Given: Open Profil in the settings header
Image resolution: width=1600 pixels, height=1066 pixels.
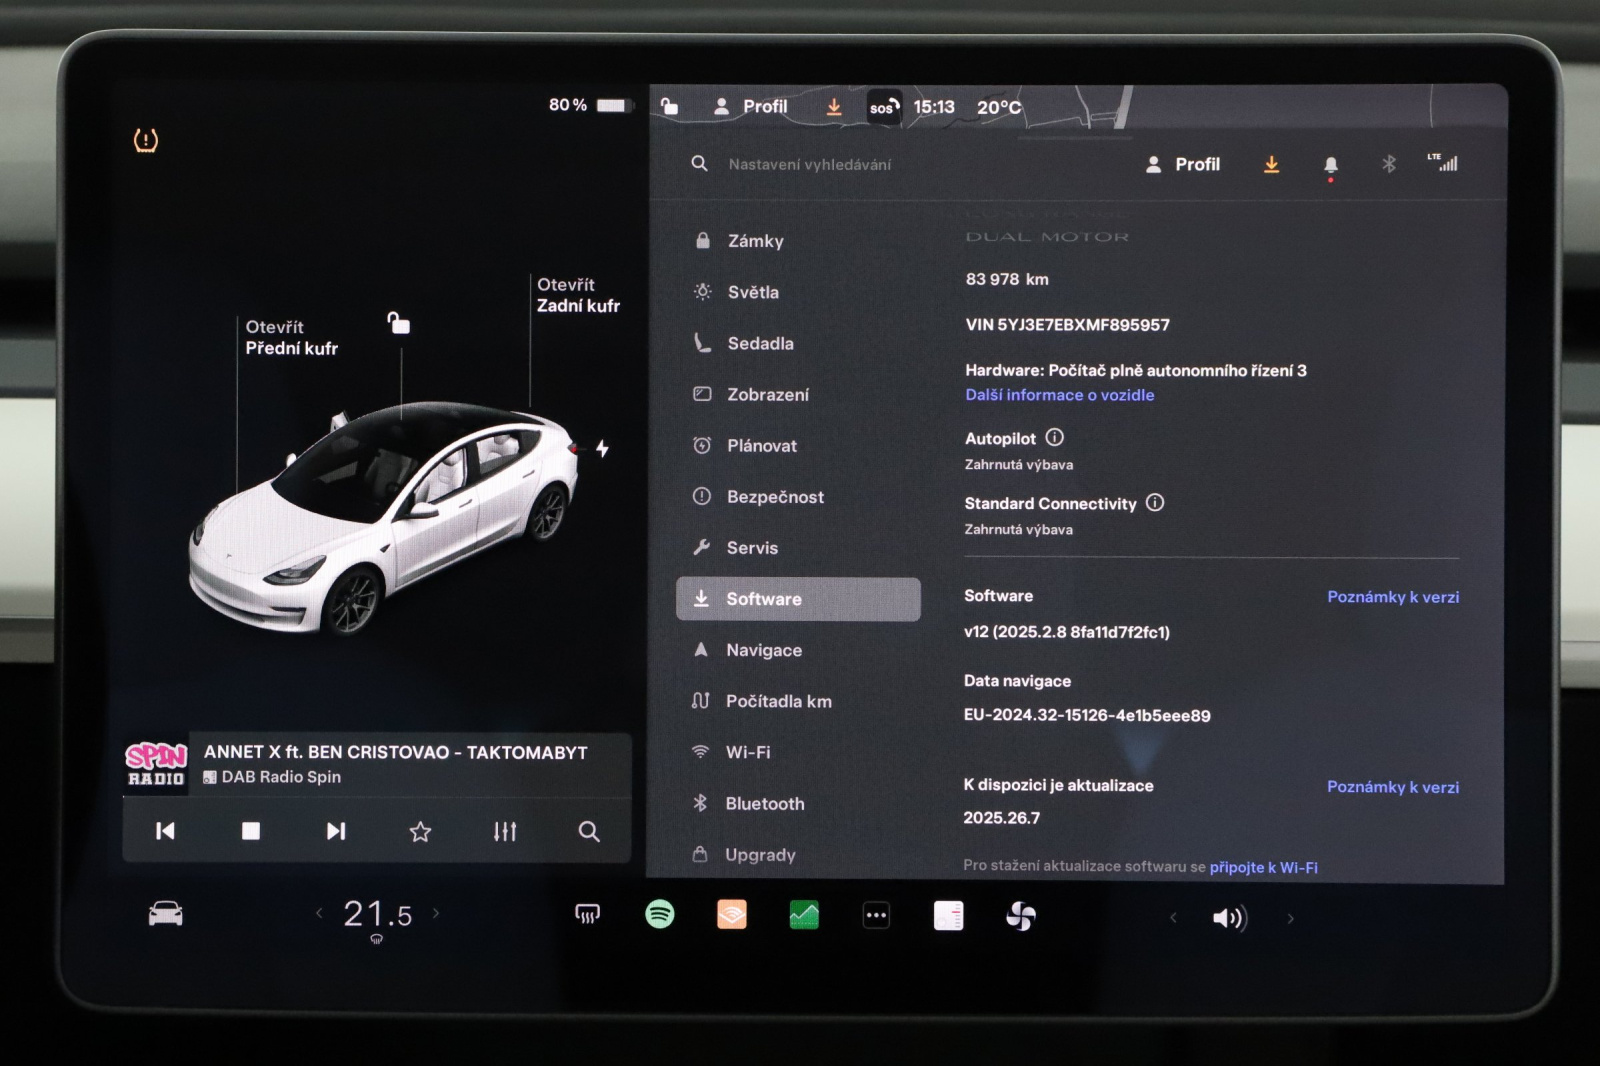Looking at the screenshot, I should pos(1183,164).
